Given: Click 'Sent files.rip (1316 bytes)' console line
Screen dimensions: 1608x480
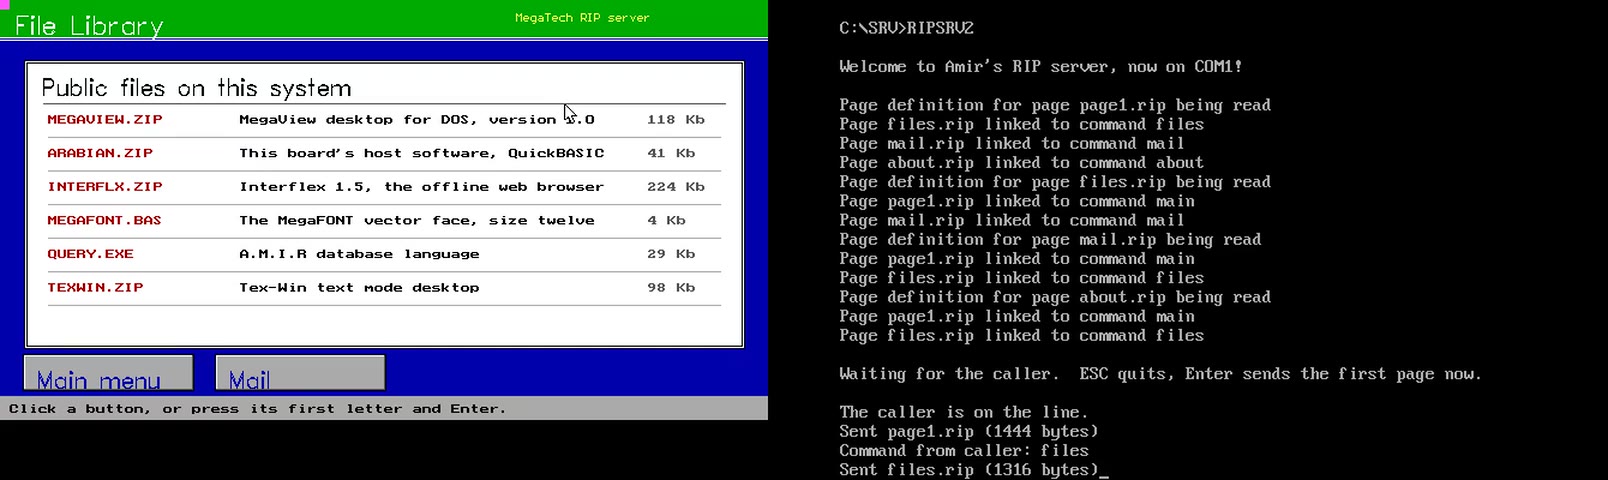Looking at the screenshot, I should click(968, 470).
